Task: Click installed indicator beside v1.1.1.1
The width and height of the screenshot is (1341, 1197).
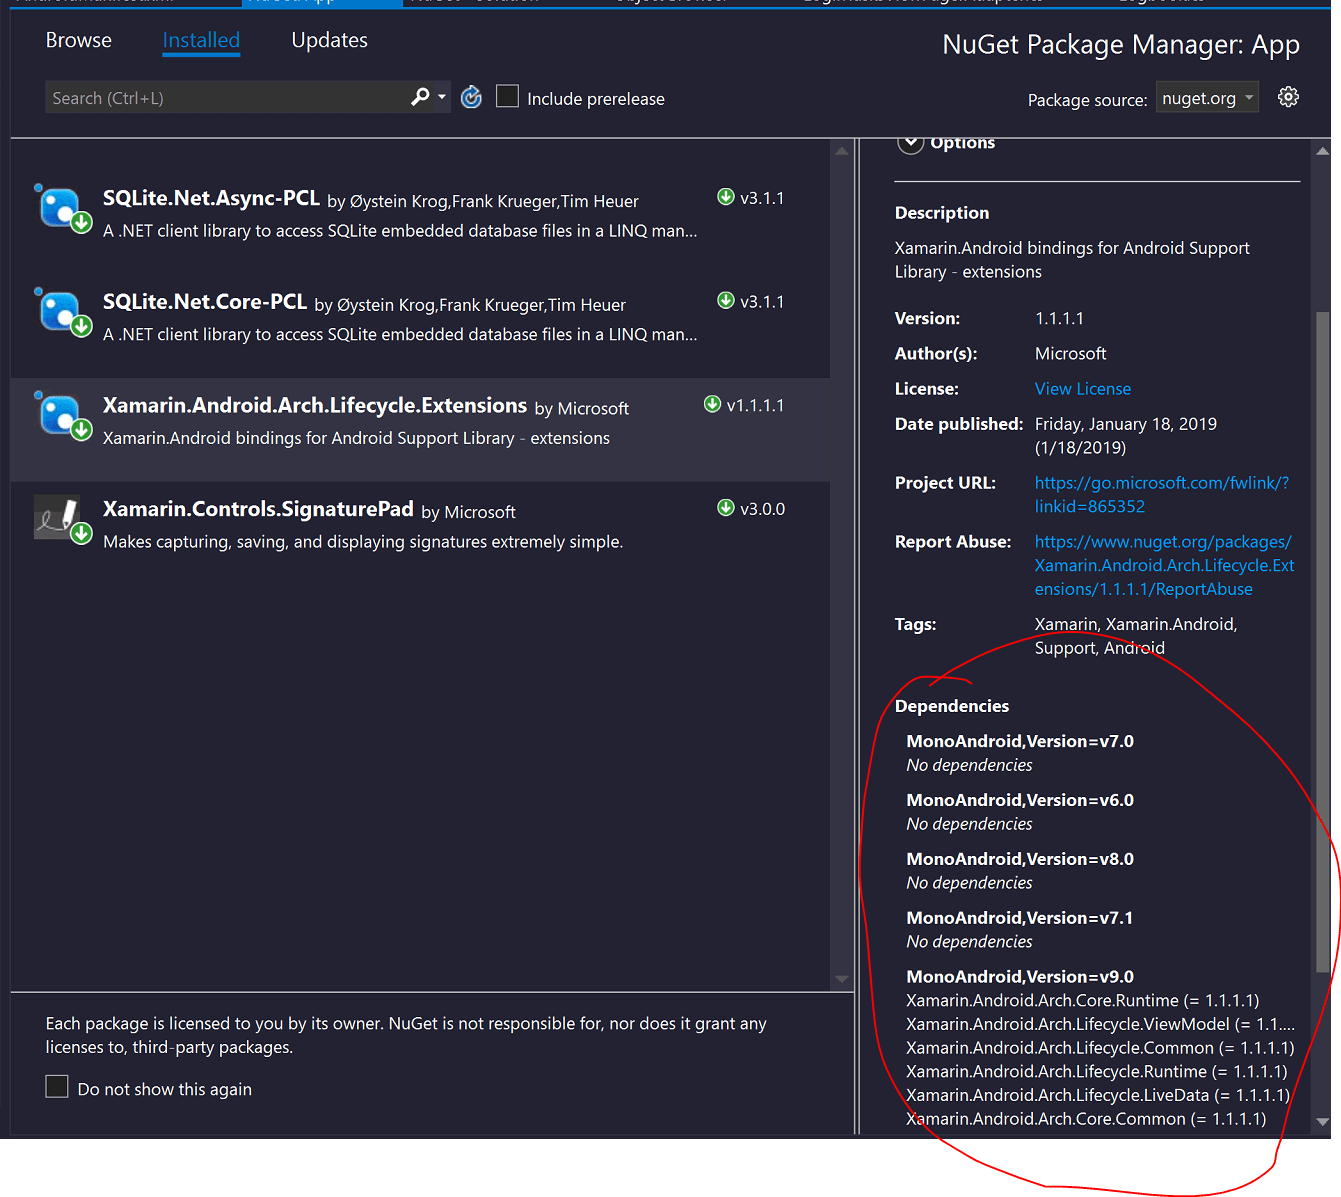Action: 712,404
